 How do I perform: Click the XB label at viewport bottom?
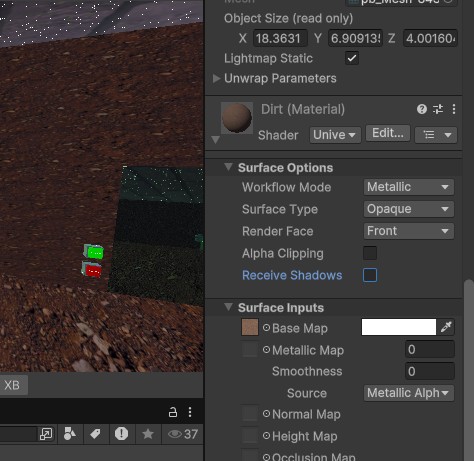tap(12, 385)
